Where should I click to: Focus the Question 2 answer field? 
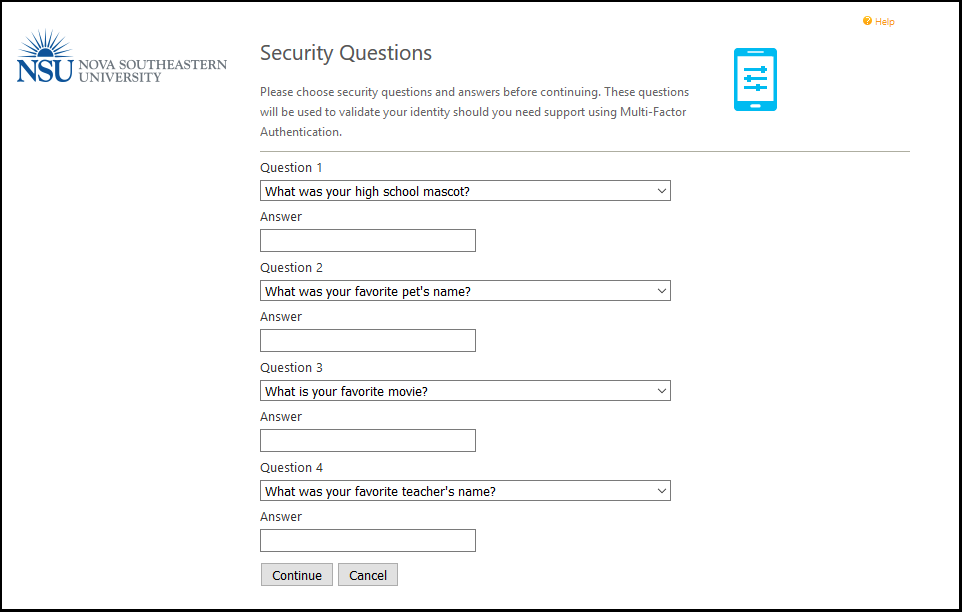pos(368,340)
